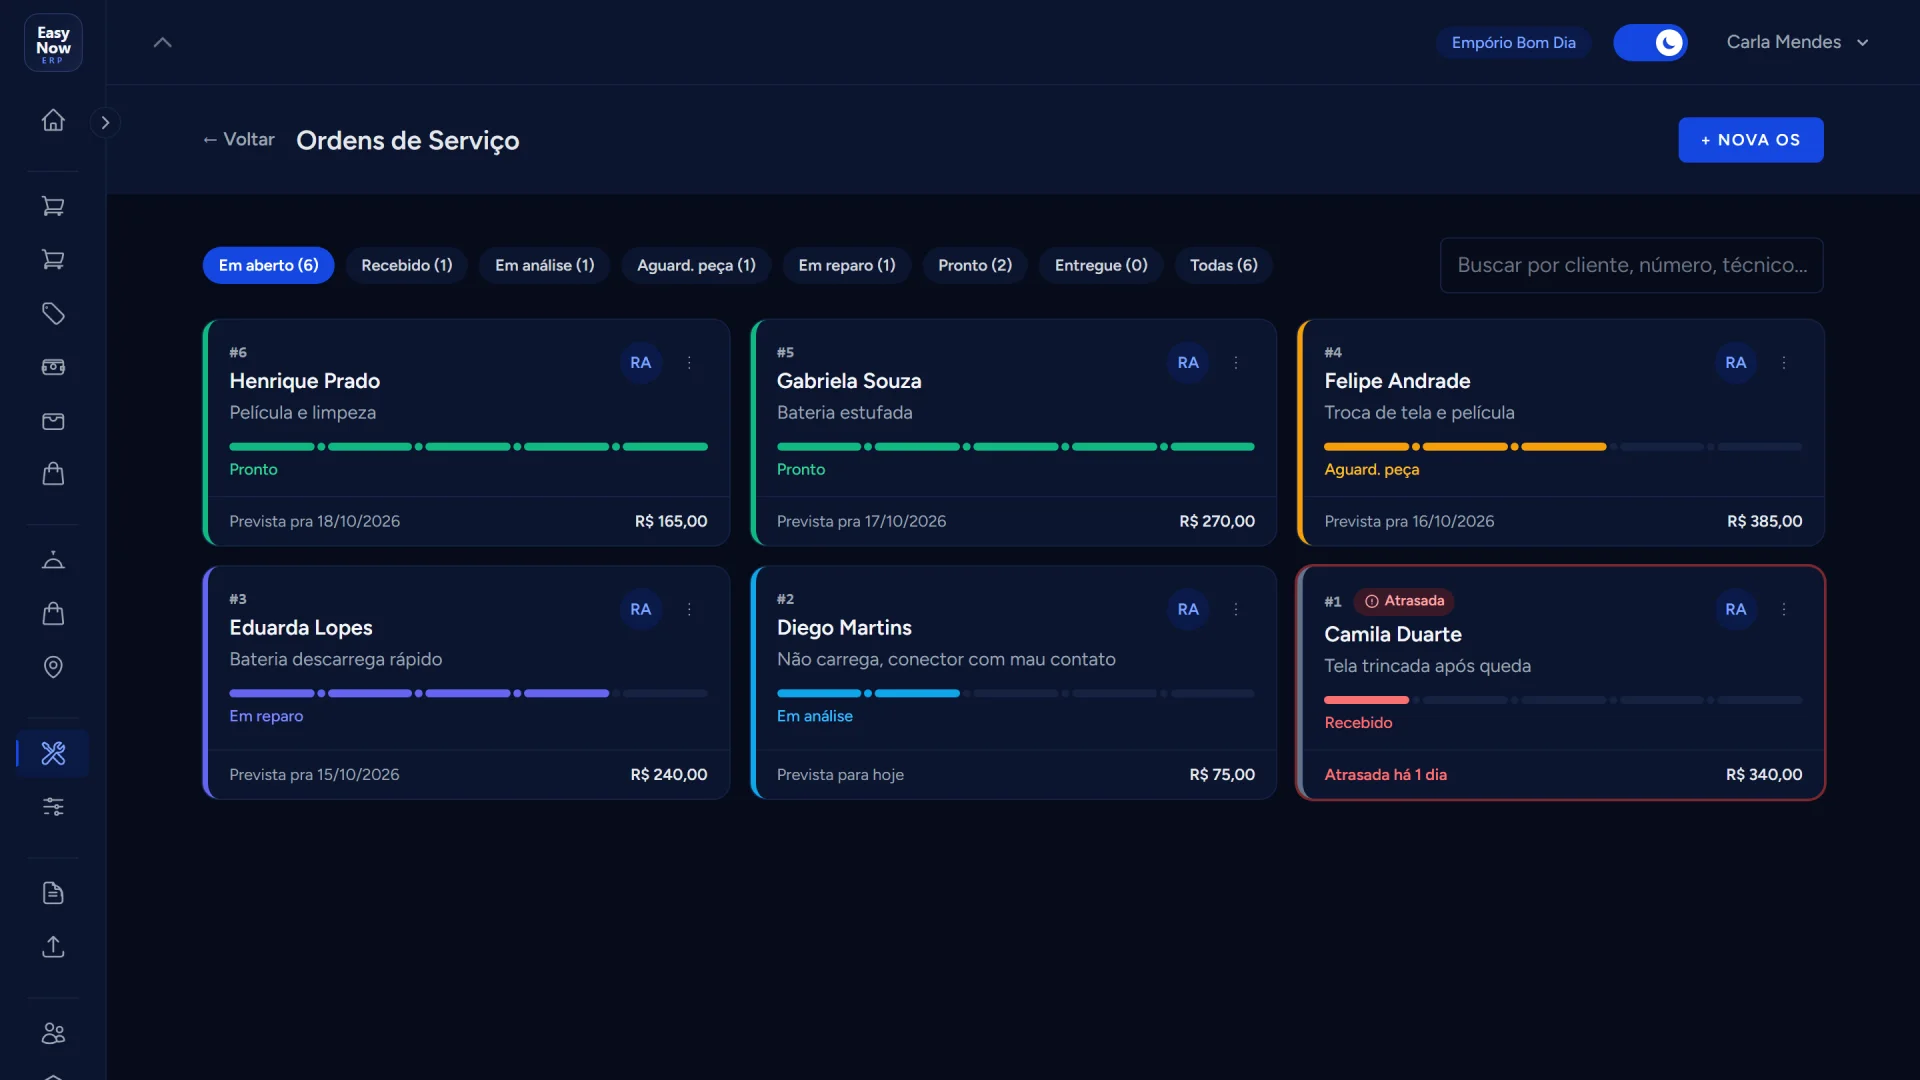Click the upload arrow sidebar icon
This screenshot has height=1080, width=1920.
tap(53, 946)
